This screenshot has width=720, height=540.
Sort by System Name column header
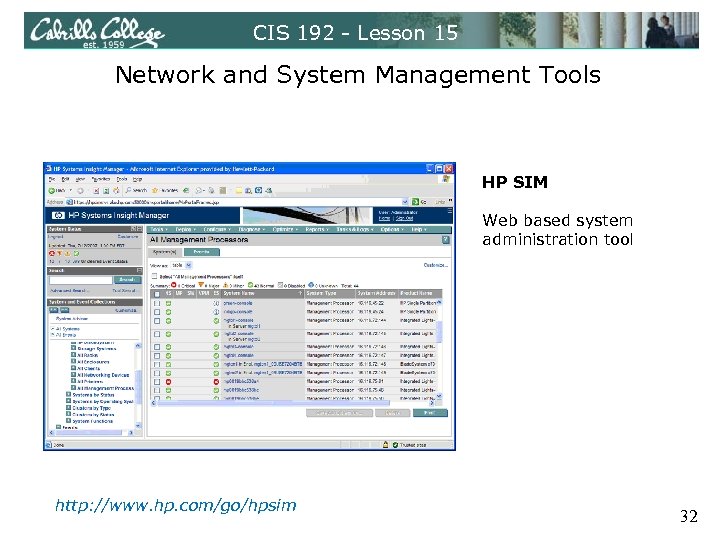(x=262, y=293)
